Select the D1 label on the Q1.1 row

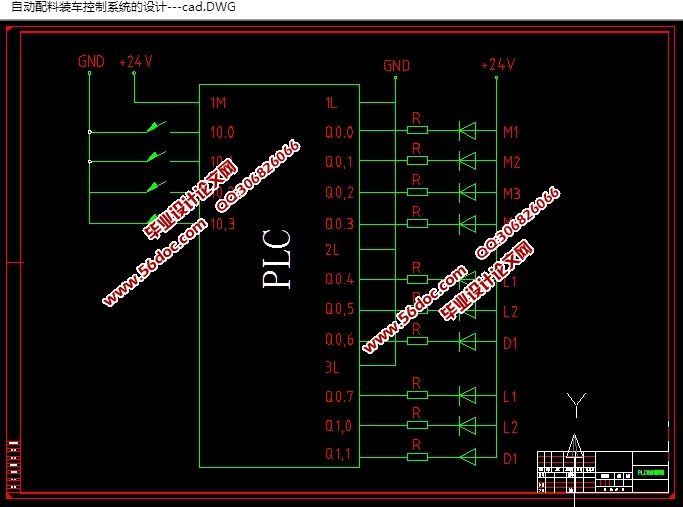[x=510, y=459]
